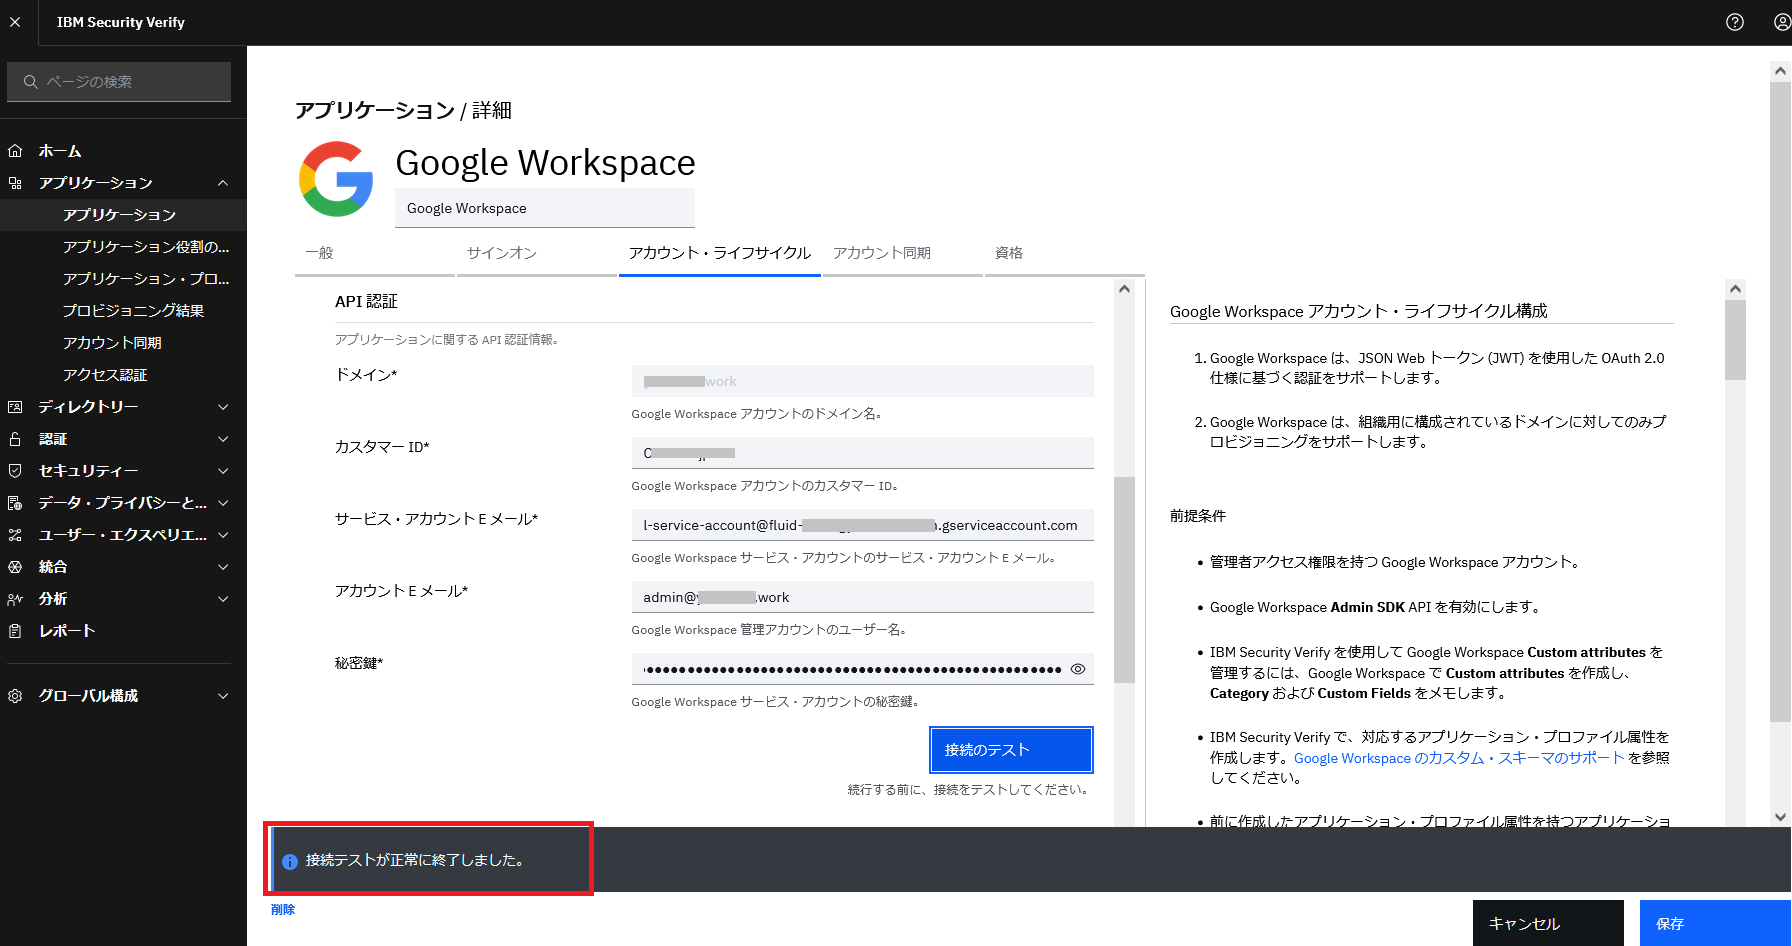The width and height of the screenshot is (1792, 946).
Task: Collapse the アプリケーション menu section
Action: (223, 183)
